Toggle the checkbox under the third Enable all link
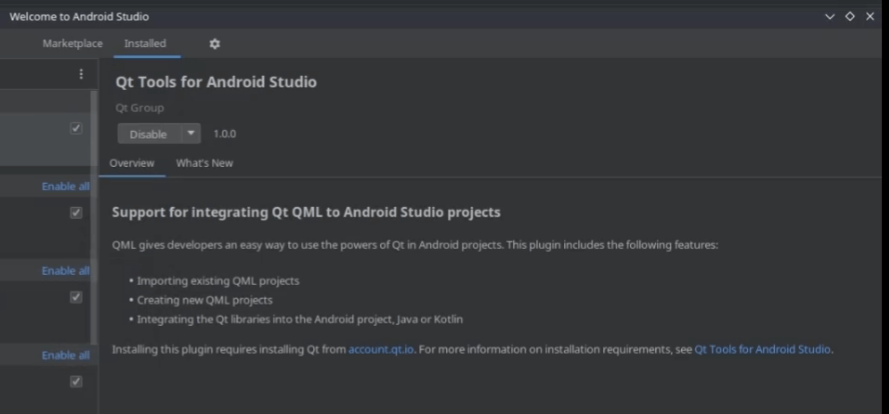 tap(76, 382)
